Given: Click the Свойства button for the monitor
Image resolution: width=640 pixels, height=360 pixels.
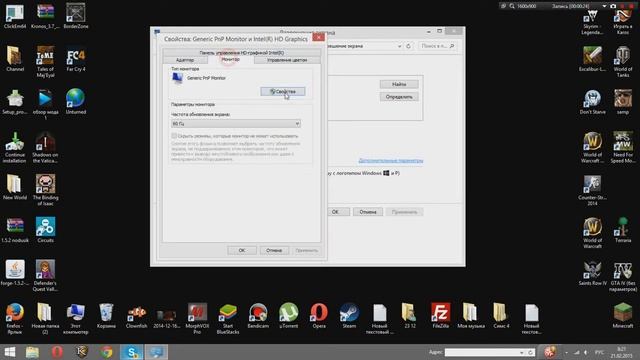Looking at the screenshot, I should [x=283, y=91].
